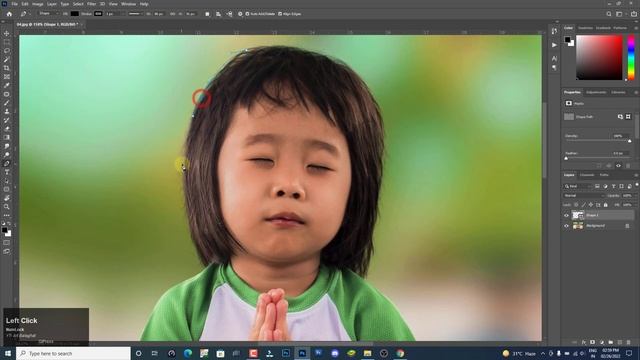Create new adjustment layer icon
Screen dimensions: 640x360
[602, 342]
